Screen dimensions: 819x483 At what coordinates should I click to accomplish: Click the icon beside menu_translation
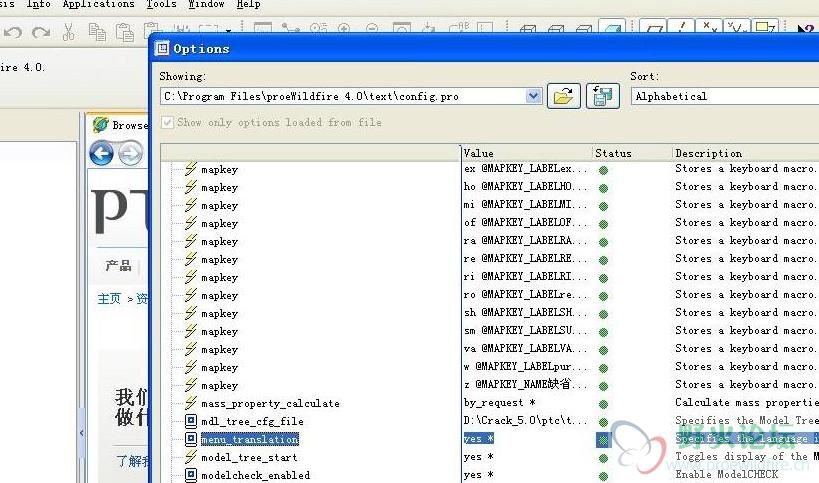point(191,439)
